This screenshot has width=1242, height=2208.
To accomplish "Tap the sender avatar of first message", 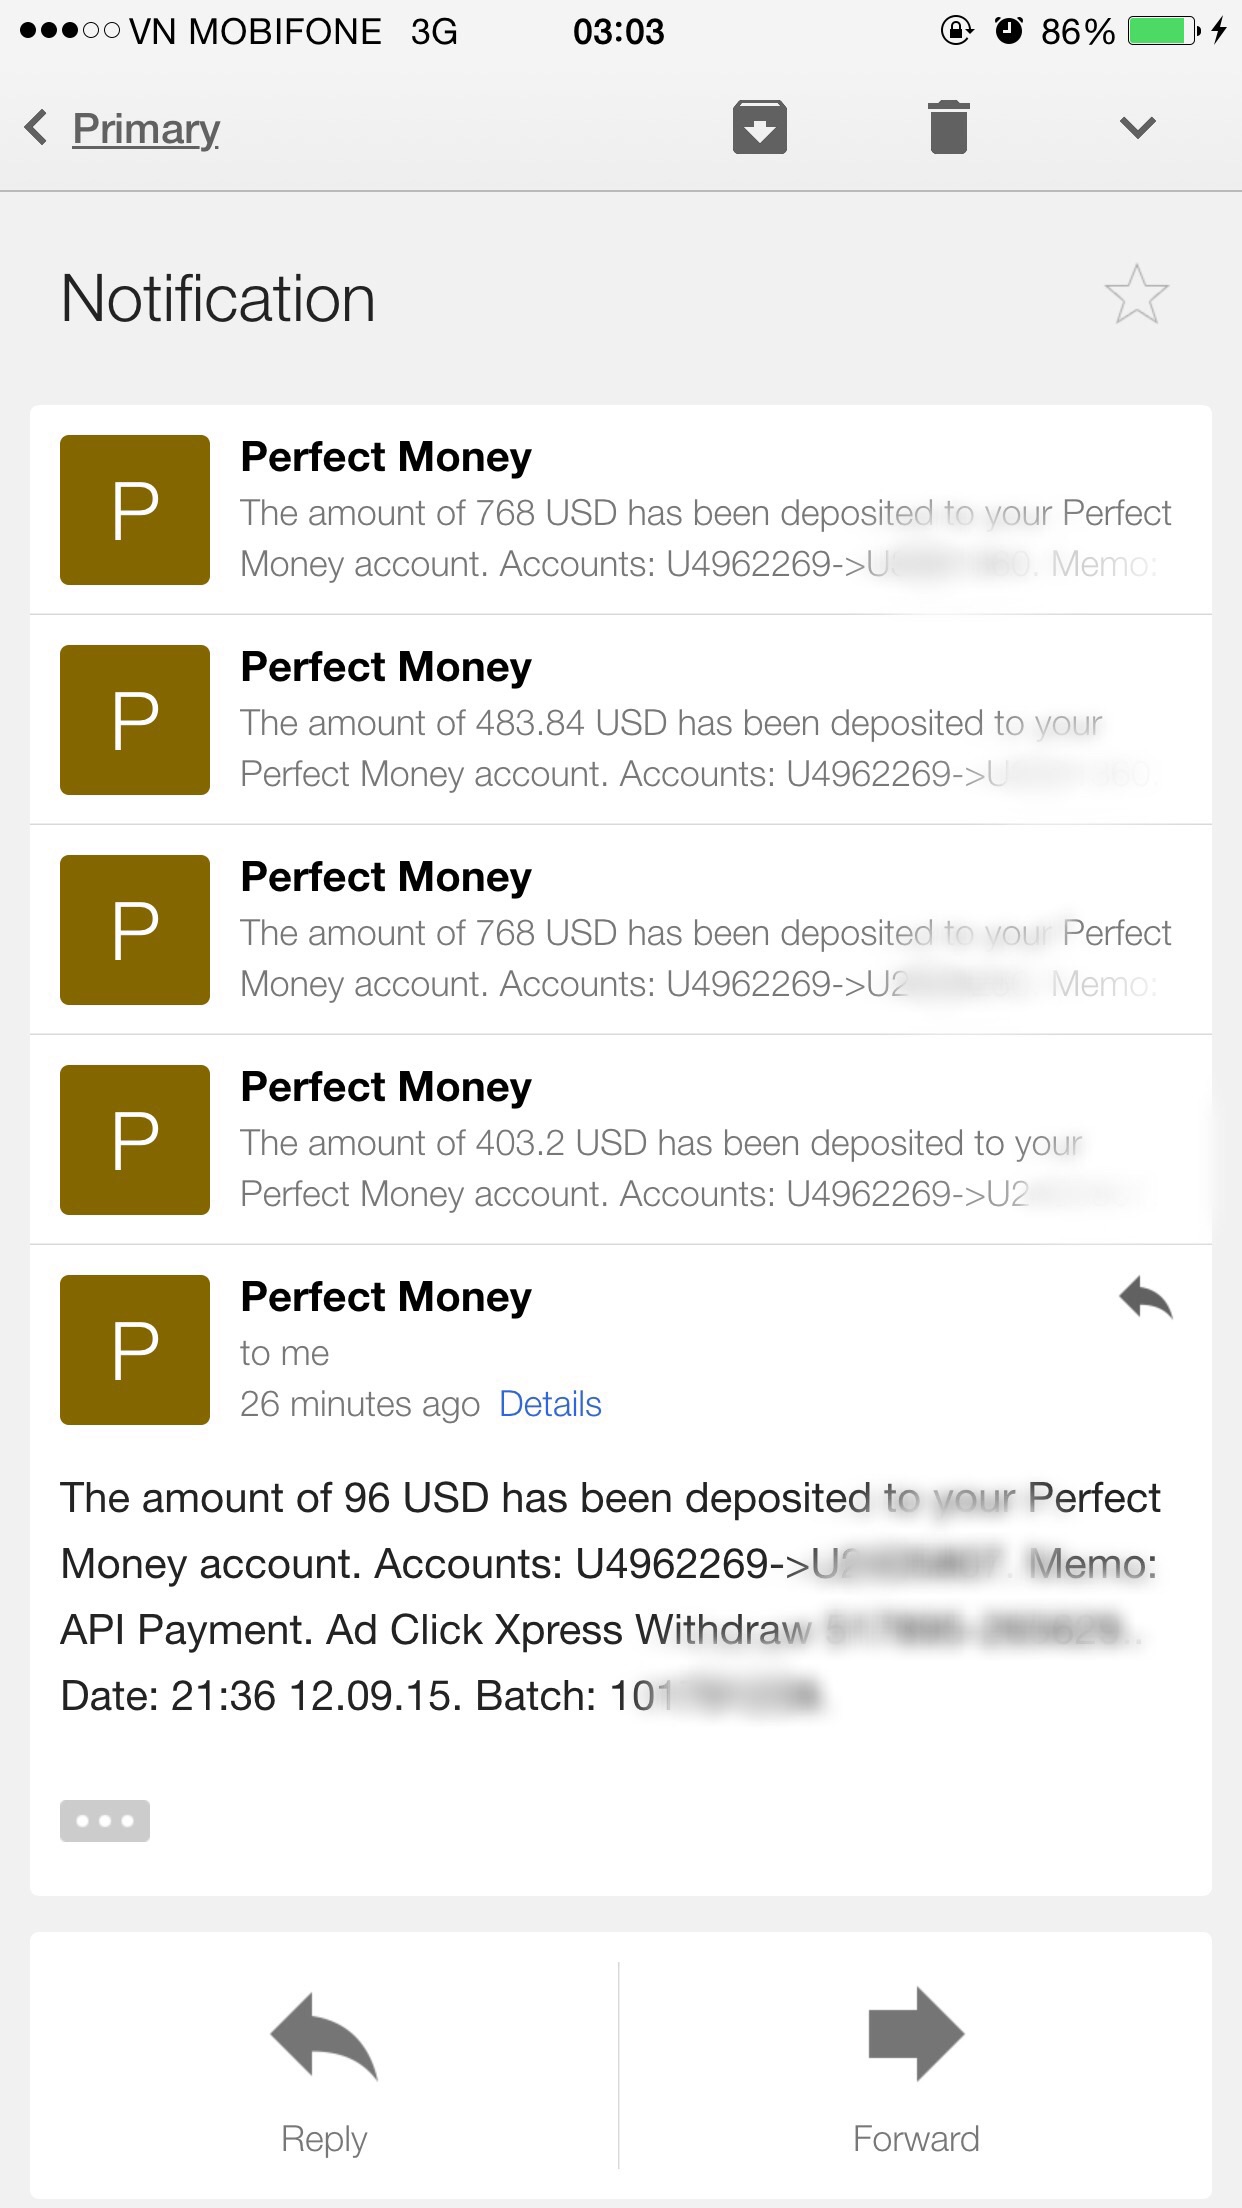I will point(135,510).
